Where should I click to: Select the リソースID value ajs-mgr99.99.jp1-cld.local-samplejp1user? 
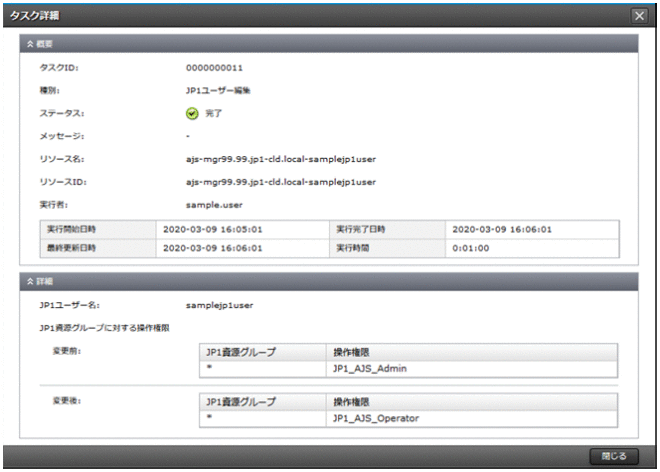(x=281, y=182)
